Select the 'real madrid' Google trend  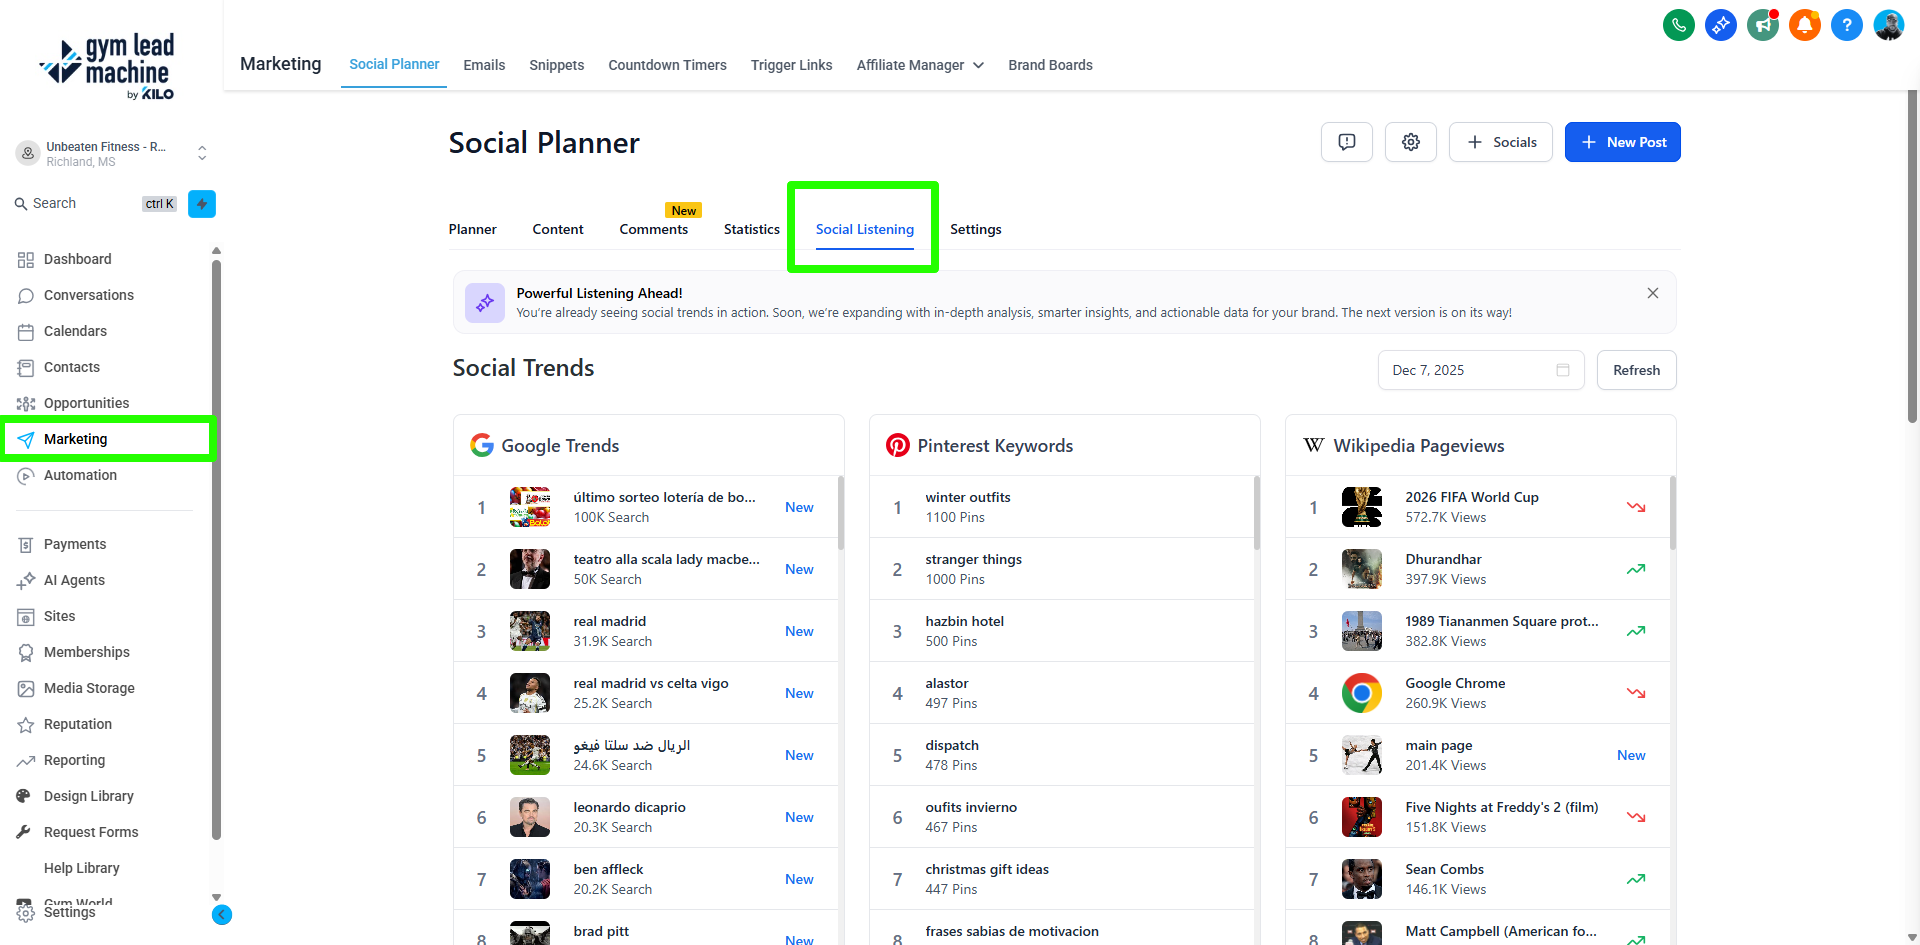(646, 631)
